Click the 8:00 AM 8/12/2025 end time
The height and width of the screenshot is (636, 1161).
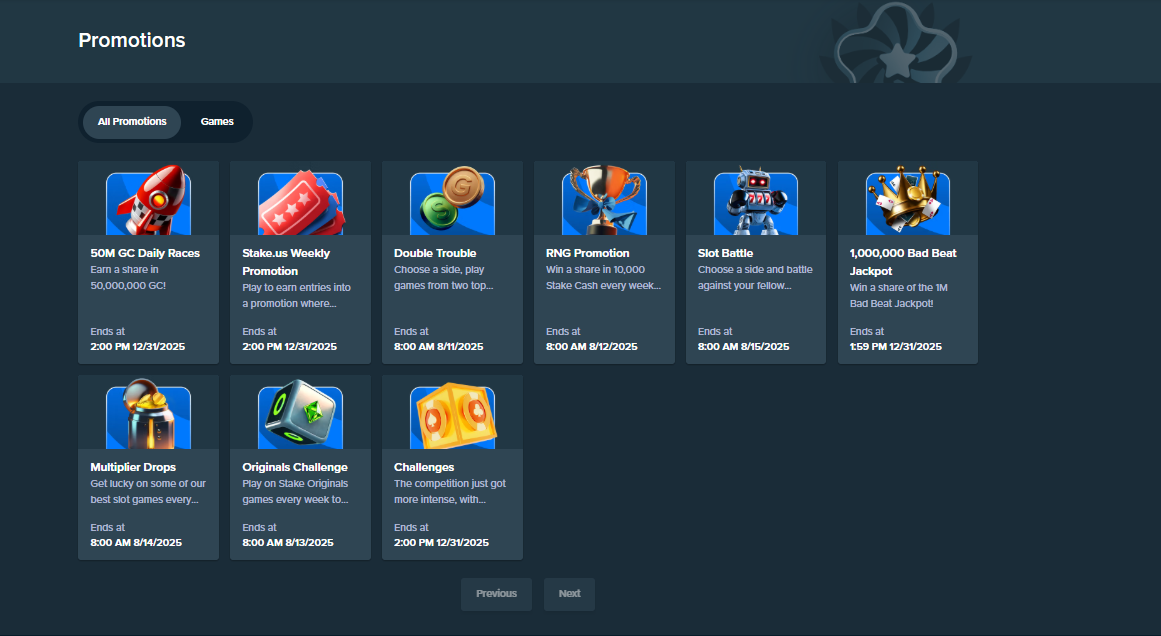[592, 347]
